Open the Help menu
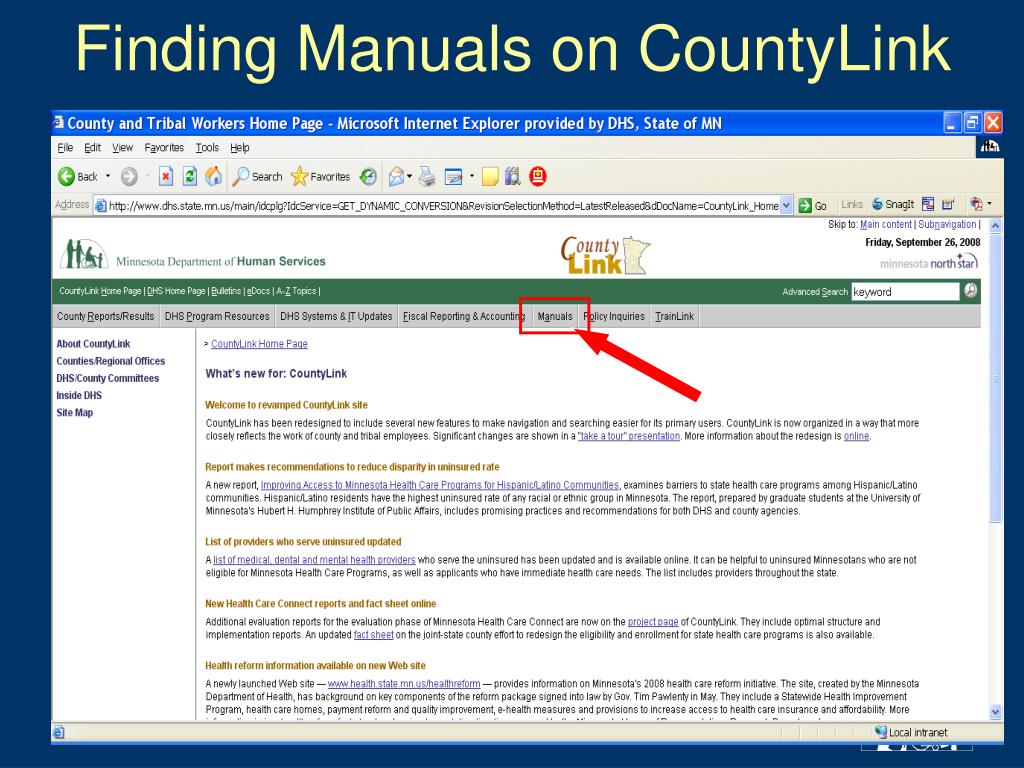 point(240,148)
